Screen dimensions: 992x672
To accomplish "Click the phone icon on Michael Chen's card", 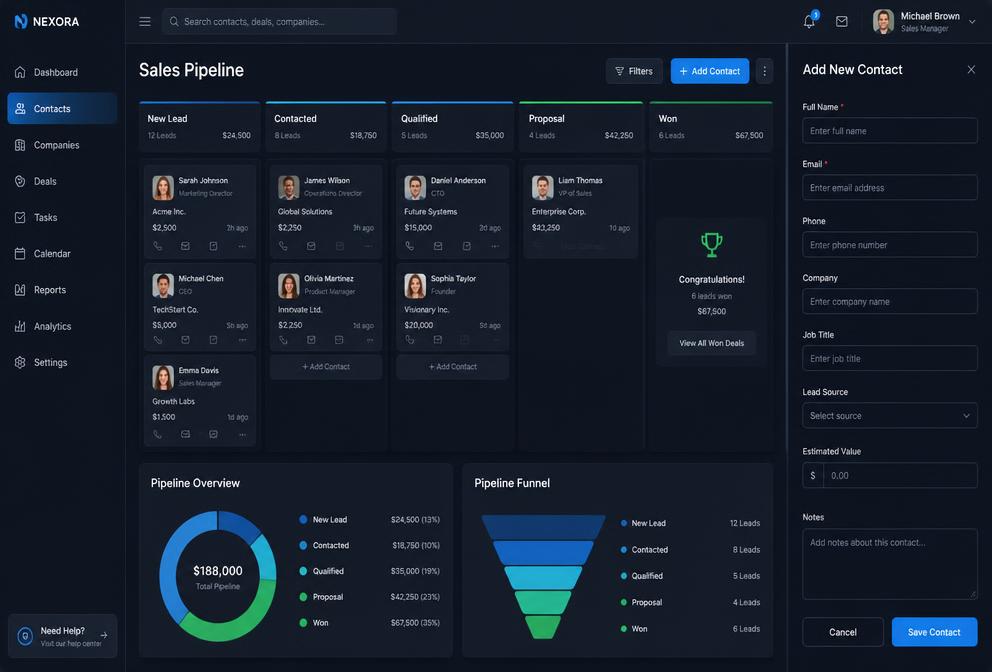I will [158, 340].
